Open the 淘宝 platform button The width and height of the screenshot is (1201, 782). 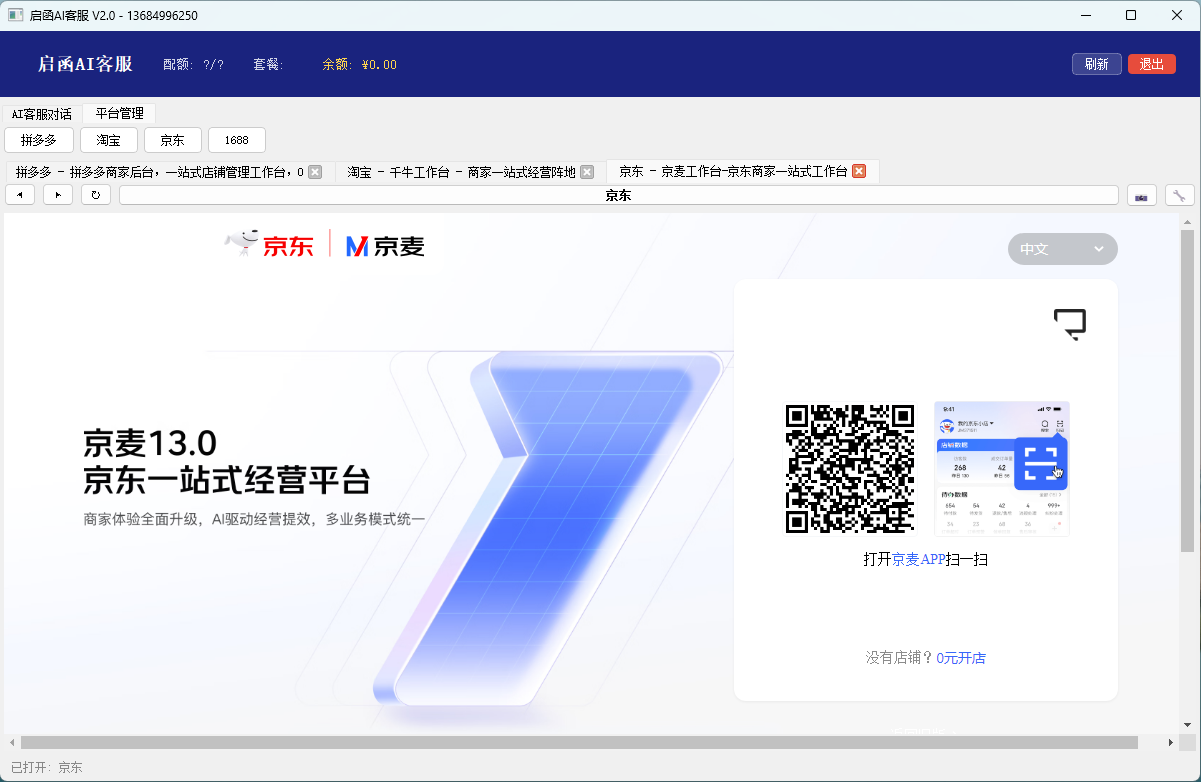(x=109, y=140)
